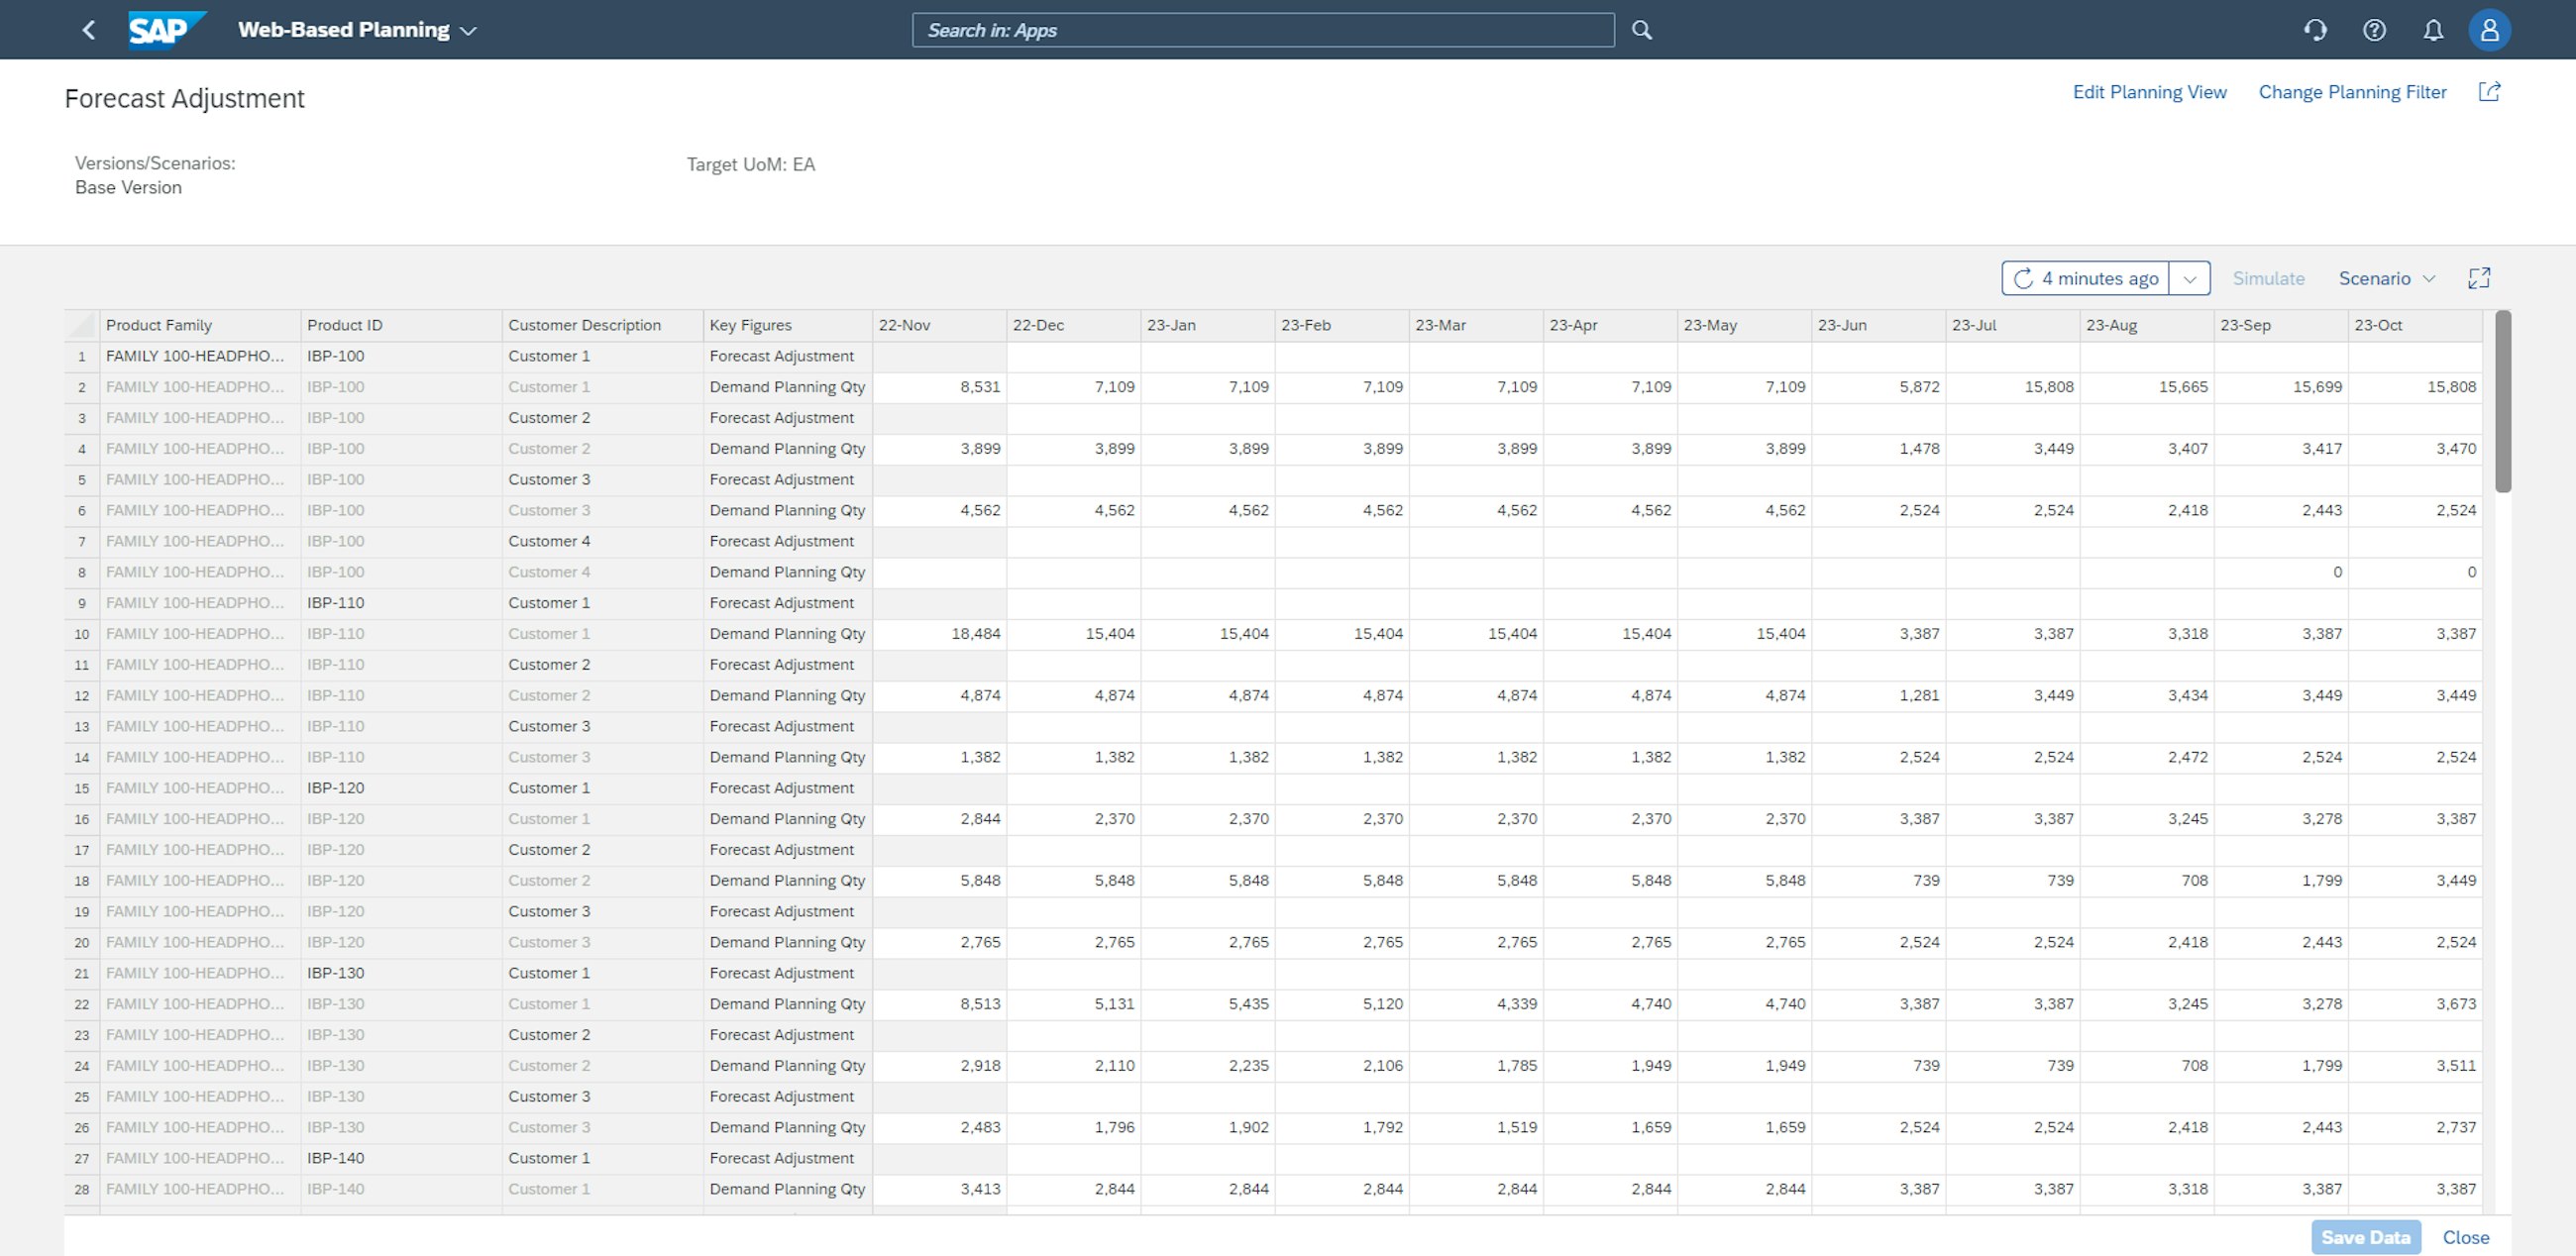Refresh the planning data
The image size is (2576, 1256).
(x=2024, y=278)
